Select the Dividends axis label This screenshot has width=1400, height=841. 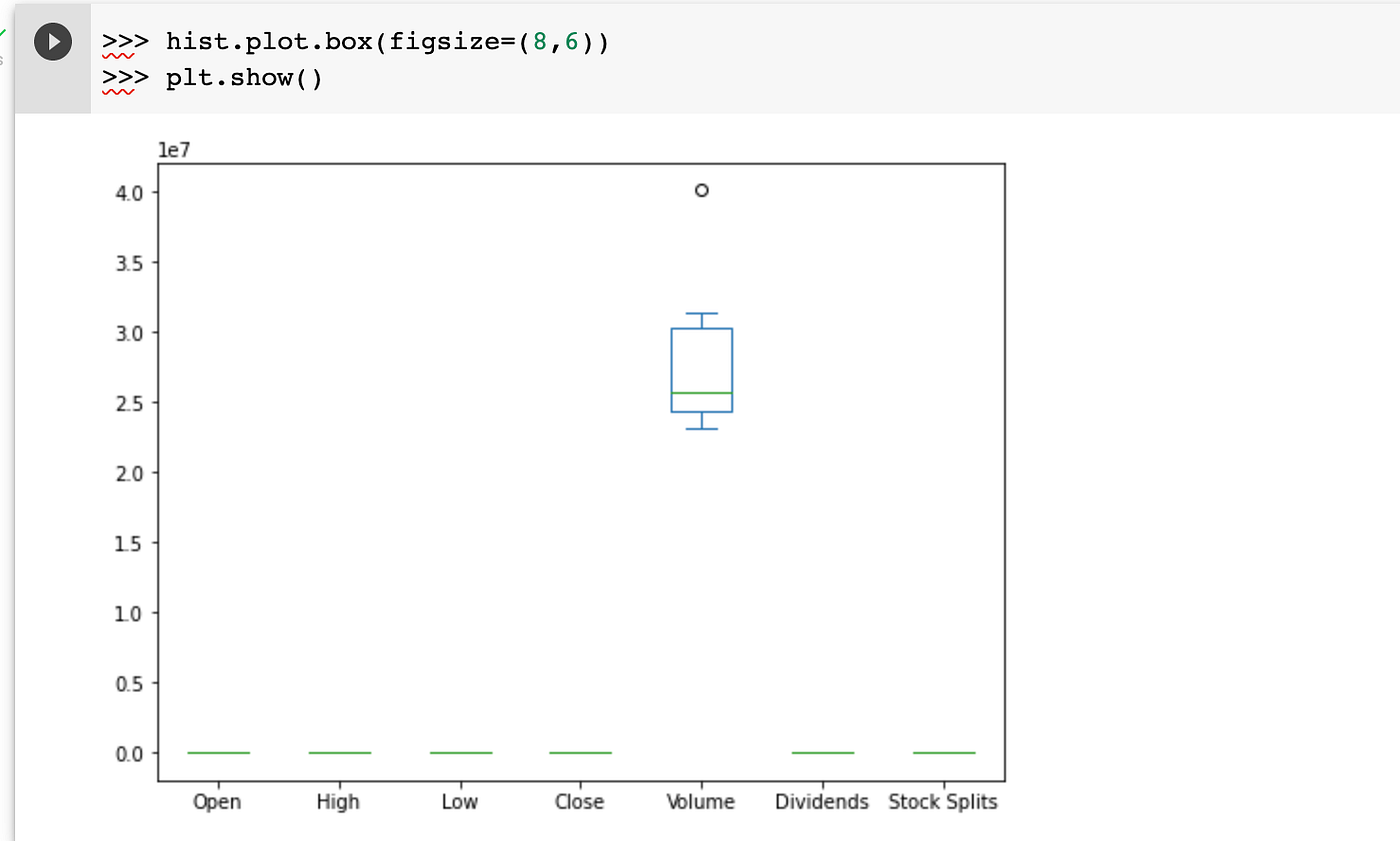(x=821, y=801)
